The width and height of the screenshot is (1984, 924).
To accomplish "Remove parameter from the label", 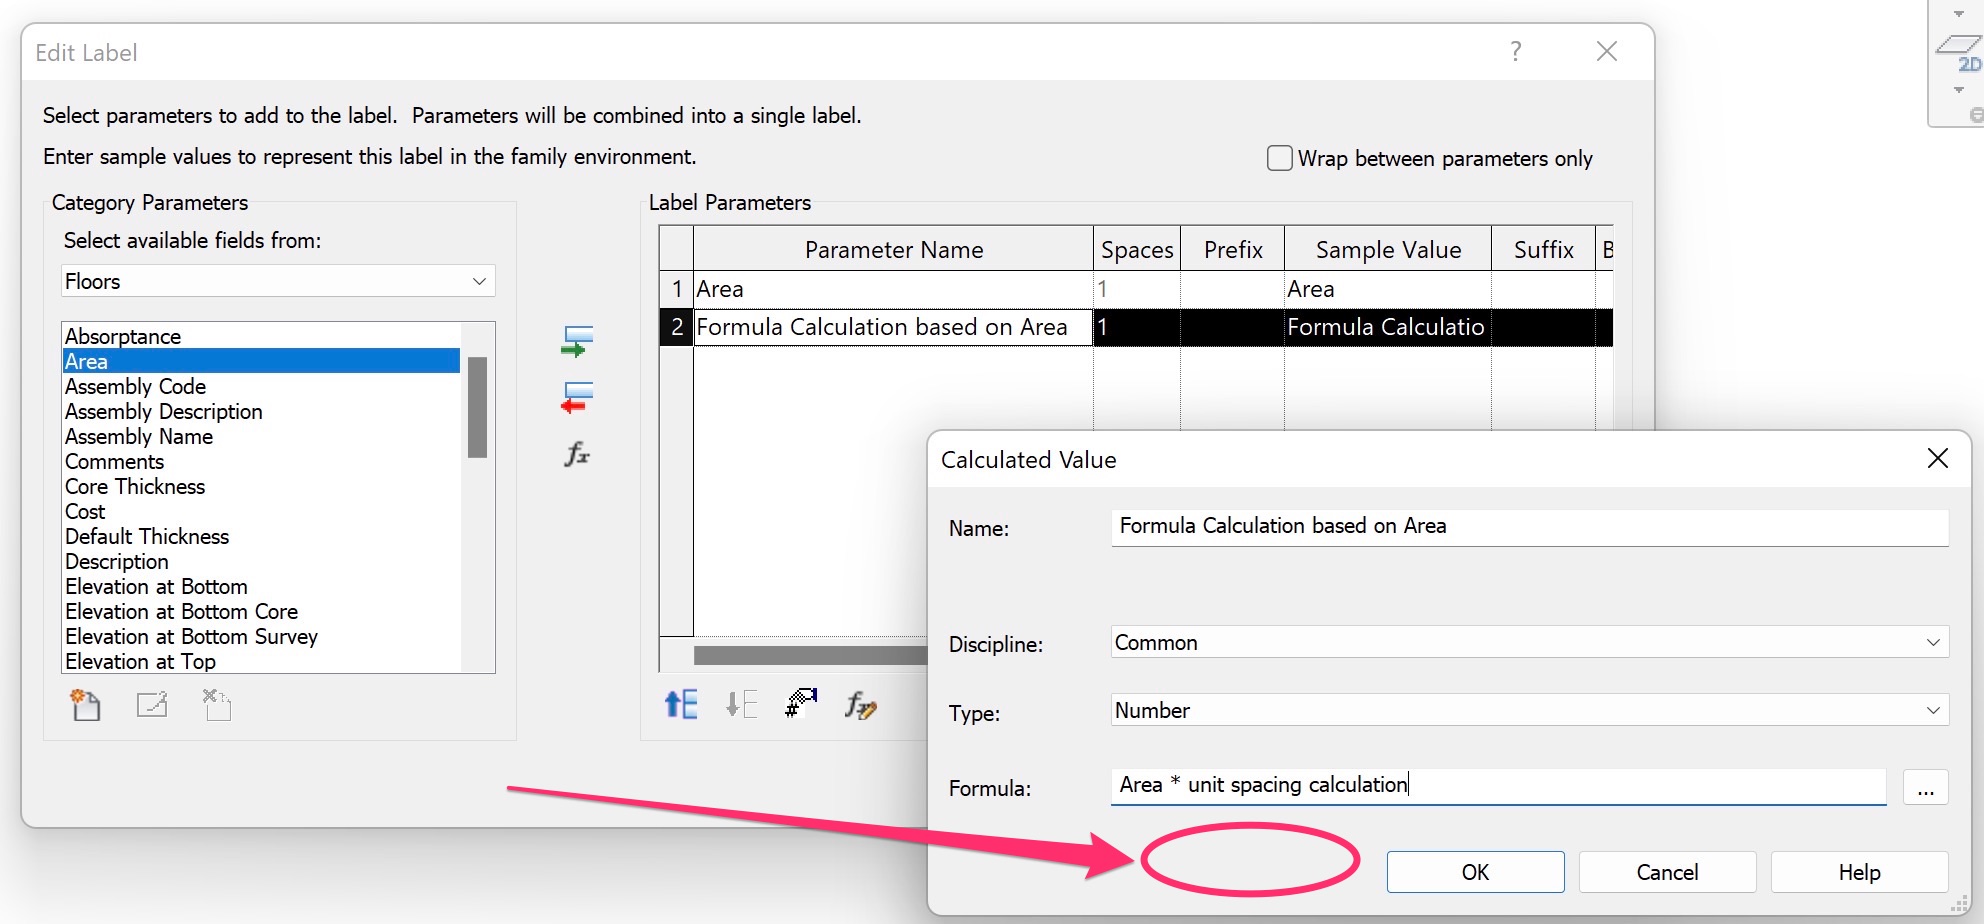I will 578,398.
